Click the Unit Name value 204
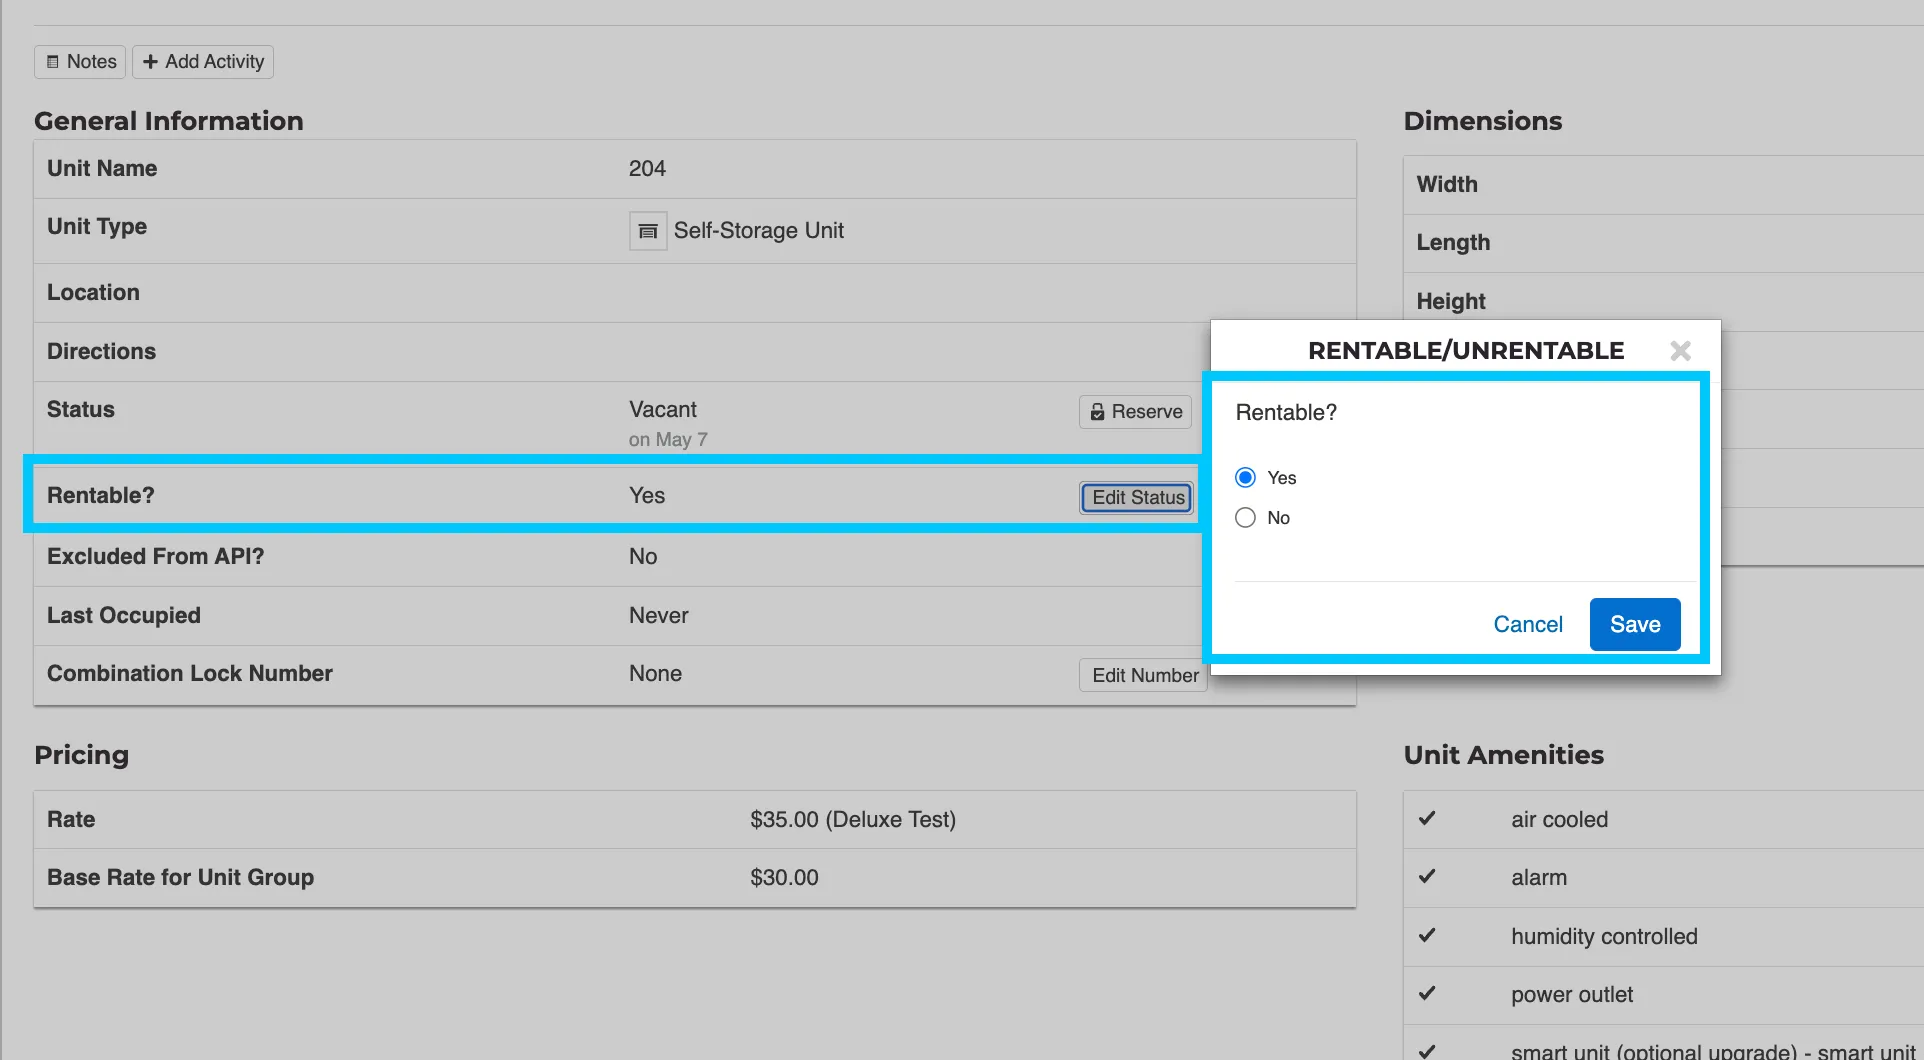The width and height of the screenshot is (1924, 1060). coord(647,169)
